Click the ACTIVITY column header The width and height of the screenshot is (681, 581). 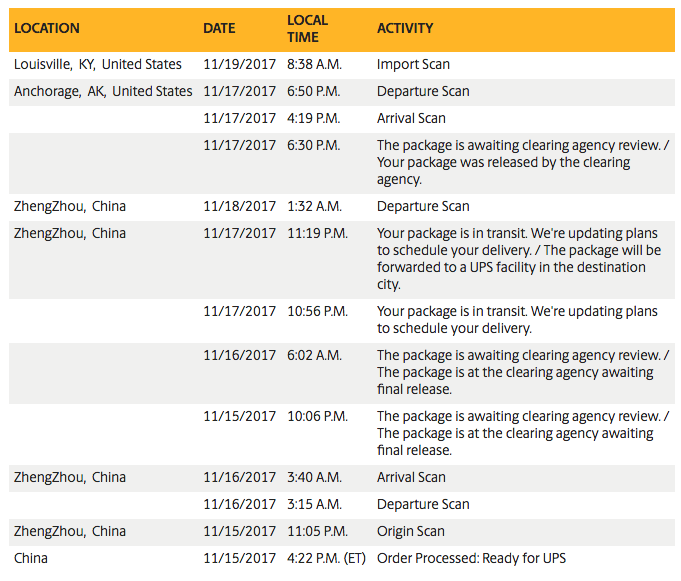tap(405, 29)
